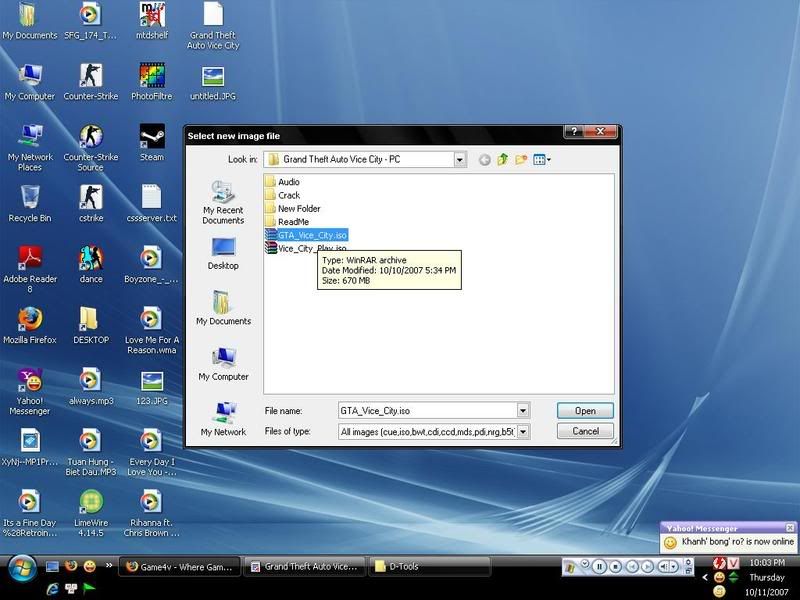The image size is (800, 600).
Task: Select the Love Me For A Reason.wma file
Action: pyautogui.click(x=152, y=331)
